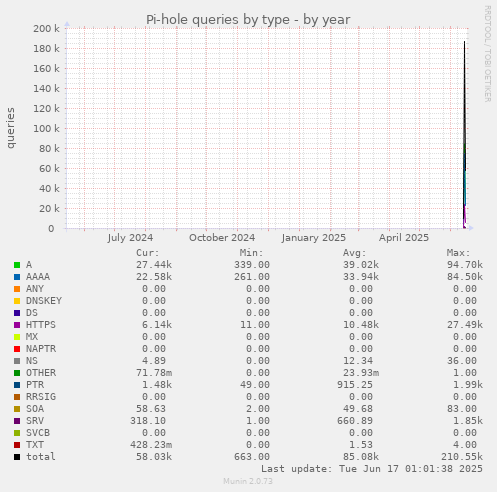
Task: Click the total max value '210.55k'
Action: [462, 457]
